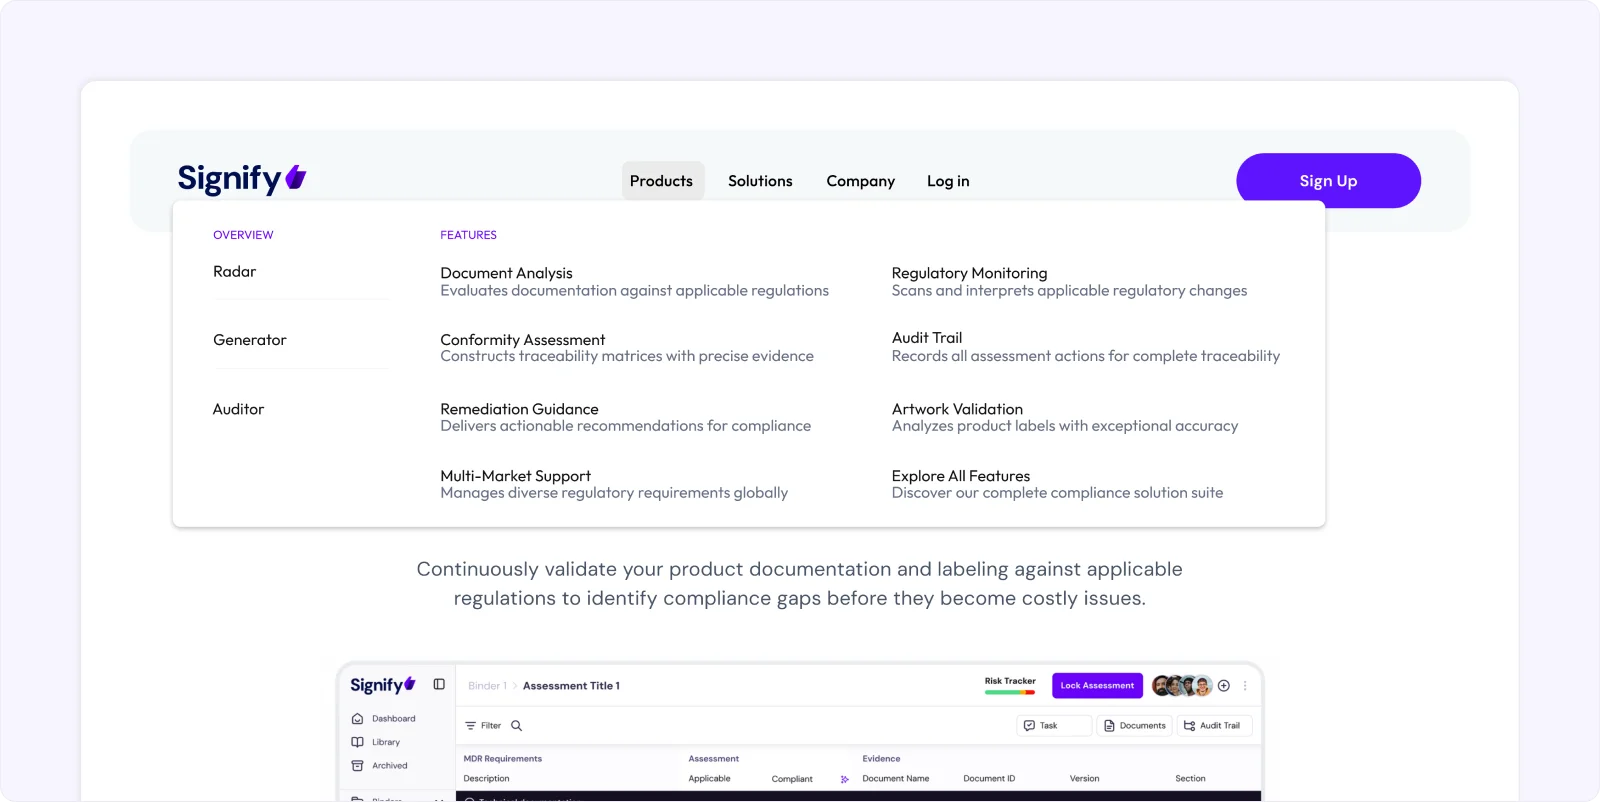Open the Task panel button
Viewport: 1600px width, 802px height.
click(1054, 725)
